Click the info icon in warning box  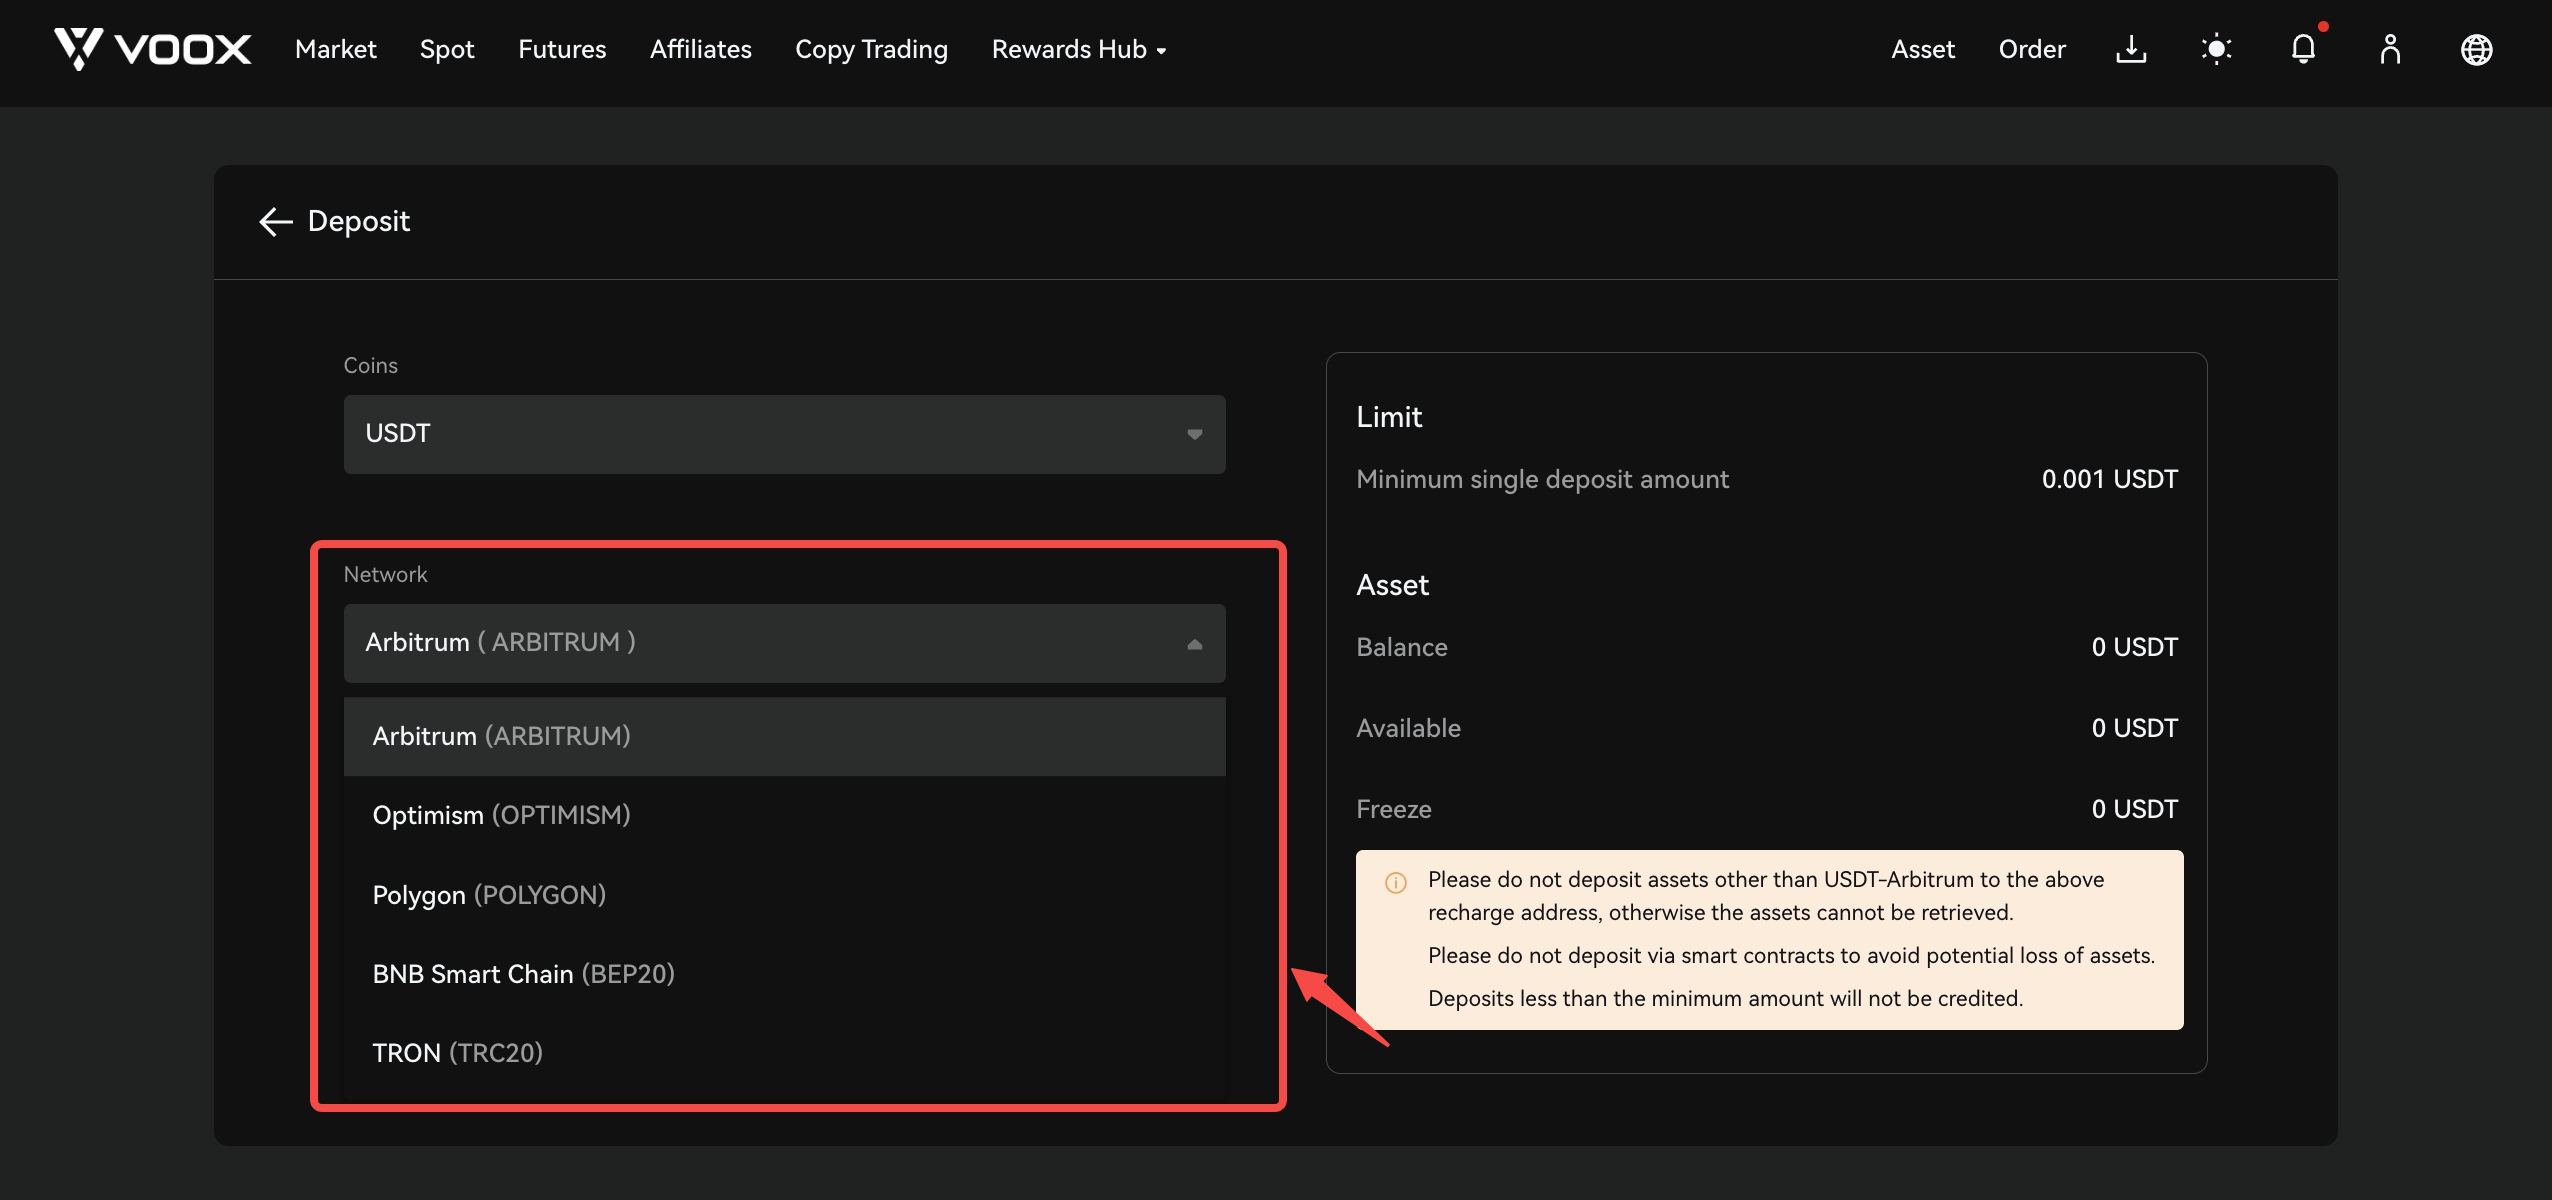(x=1396, y=882)
